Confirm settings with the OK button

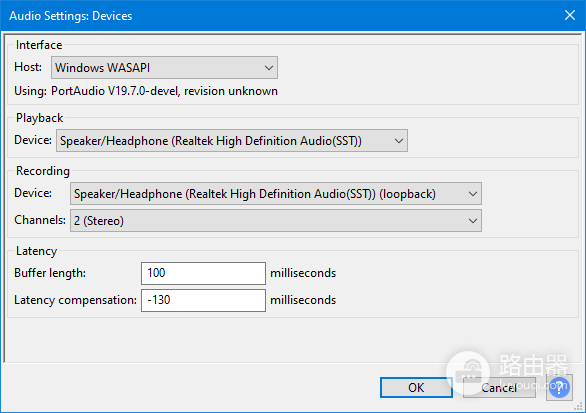coord(416,388)
